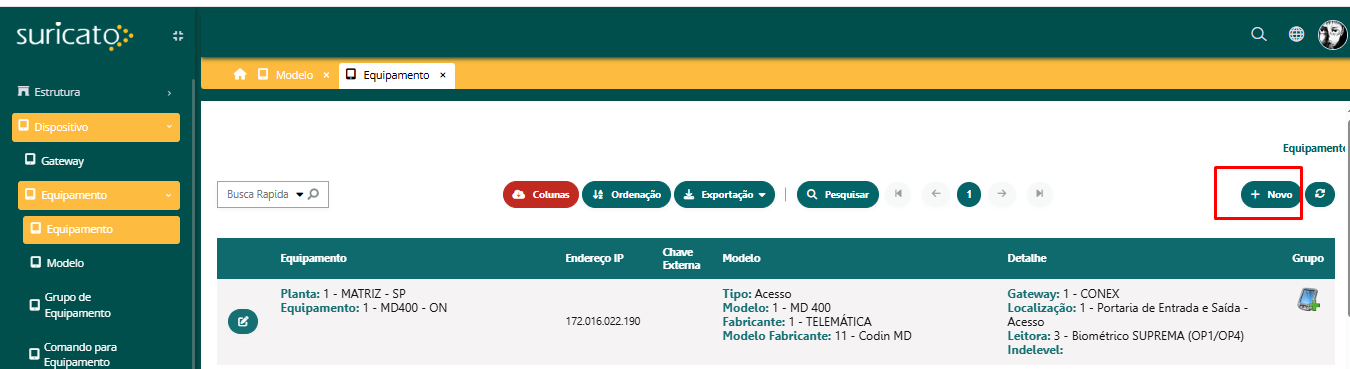This screenshot has width=1350, height=369.
Task: Go to the previous page arrow
Action: click(935, 194)
